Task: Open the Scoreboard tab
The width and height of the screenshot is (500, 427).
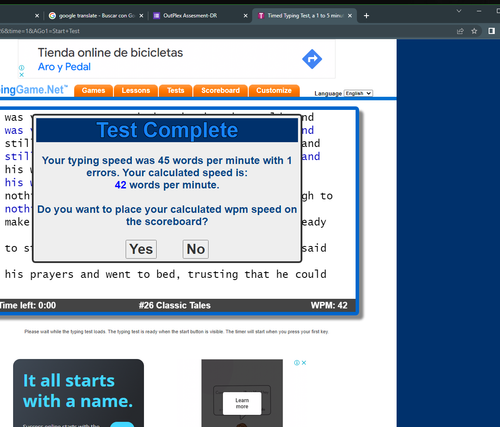Action: [220, 91]
